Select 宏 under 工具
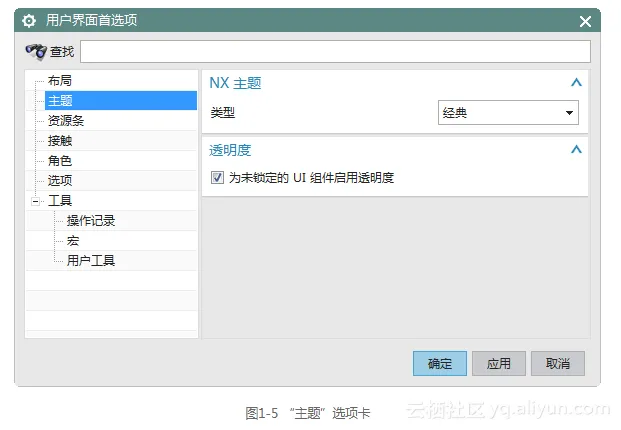This screenshot has width=621, height=430. click(x=72, y=241)
